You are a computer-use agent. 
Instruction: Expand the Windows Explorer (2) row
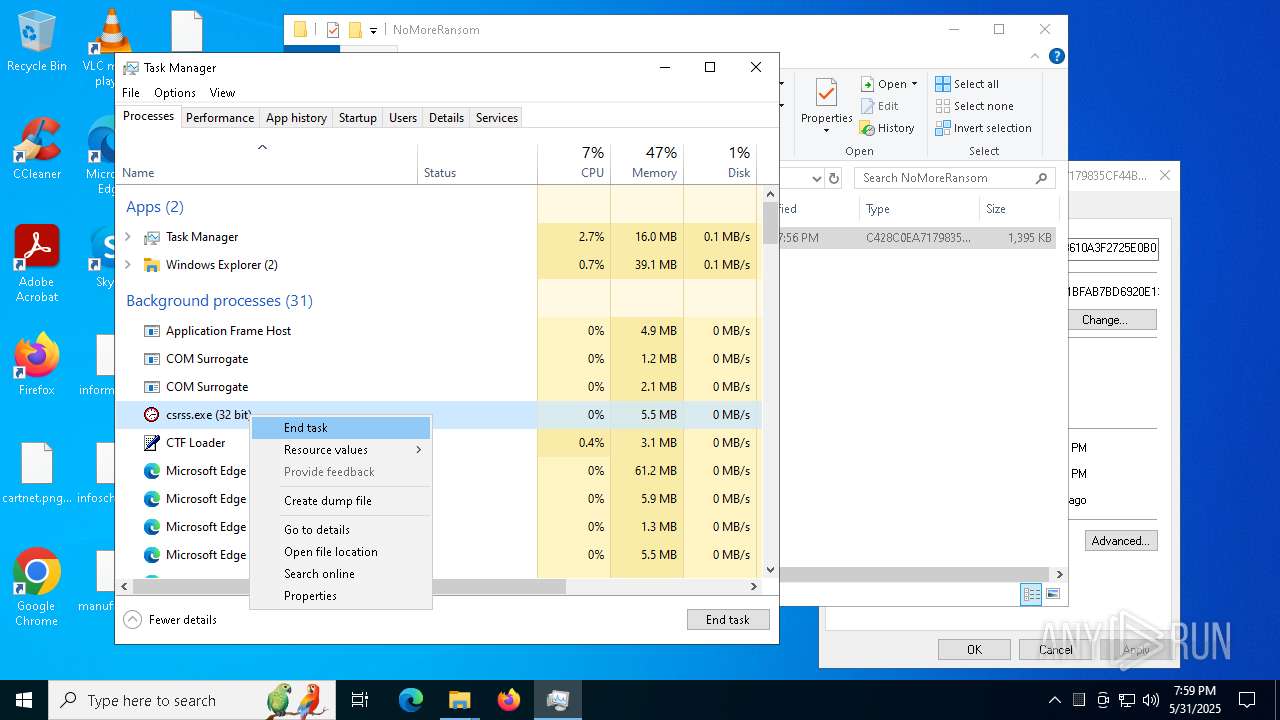128,265
